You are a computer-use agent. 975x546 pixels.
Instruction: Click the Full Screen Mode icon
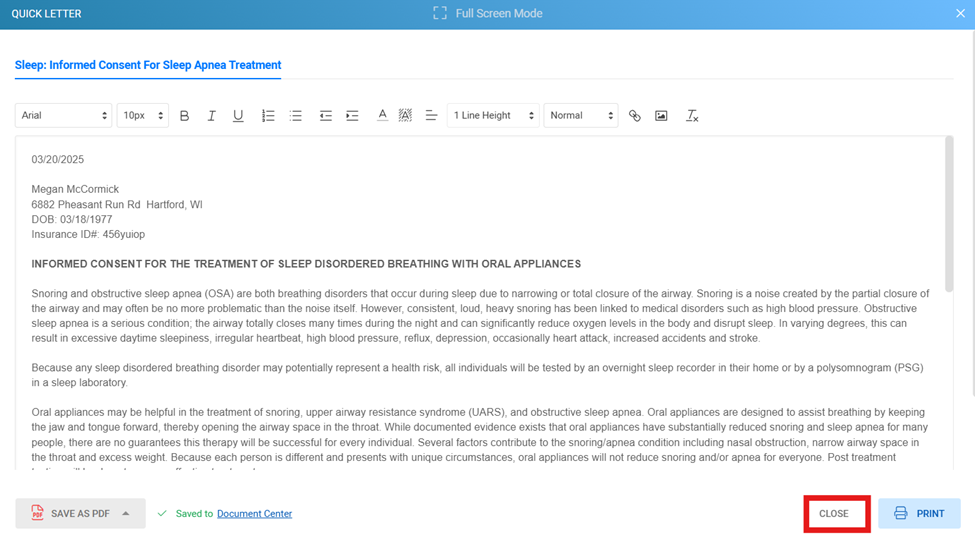click(x=440, y=13)
